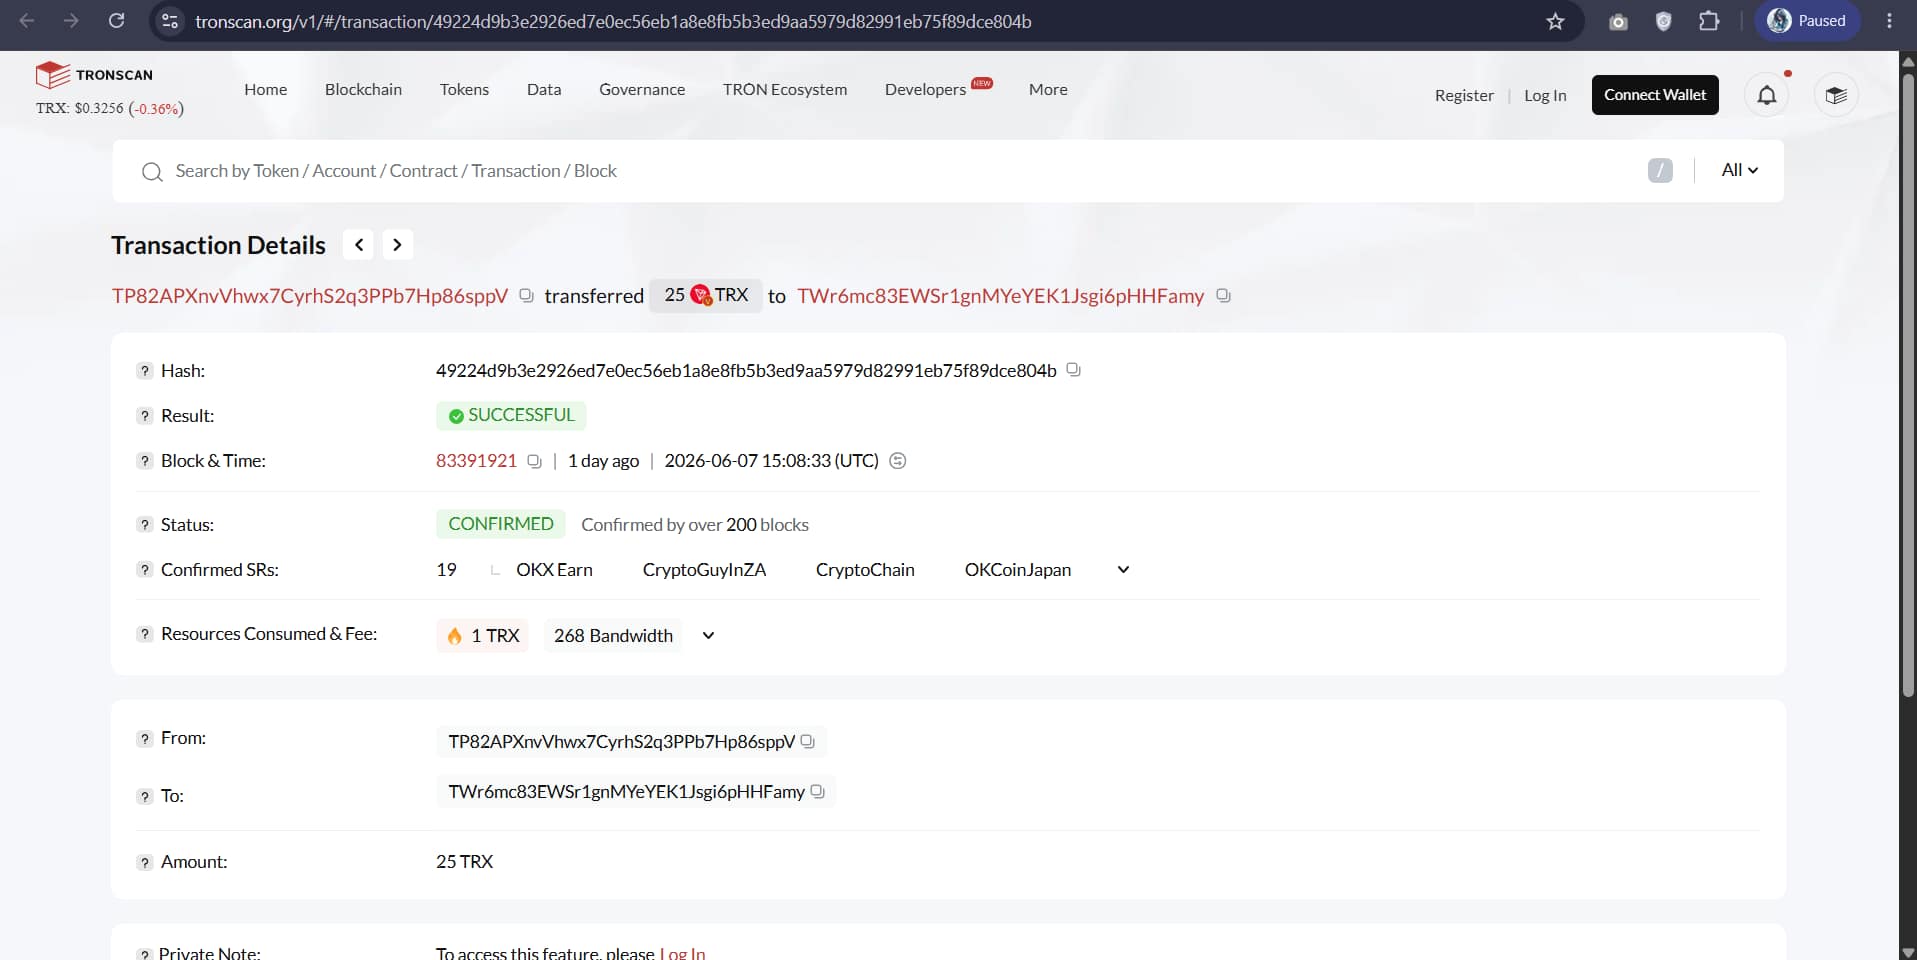The image size is (1917, 960).
Task: Open the Governance menu
Action: click(642, 89)
